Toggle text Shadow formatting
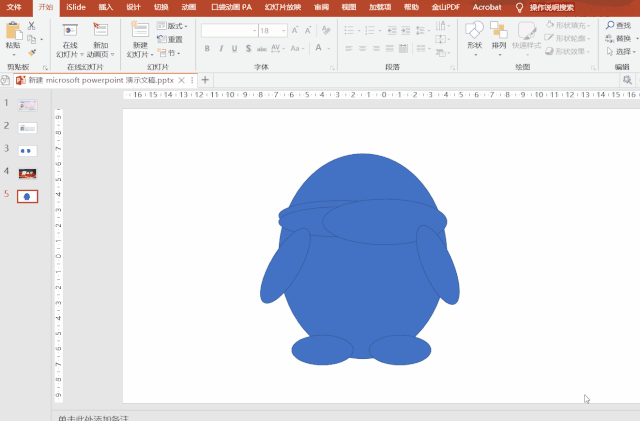The height and width of the screenshot is (421, 640). click(248, 49)
